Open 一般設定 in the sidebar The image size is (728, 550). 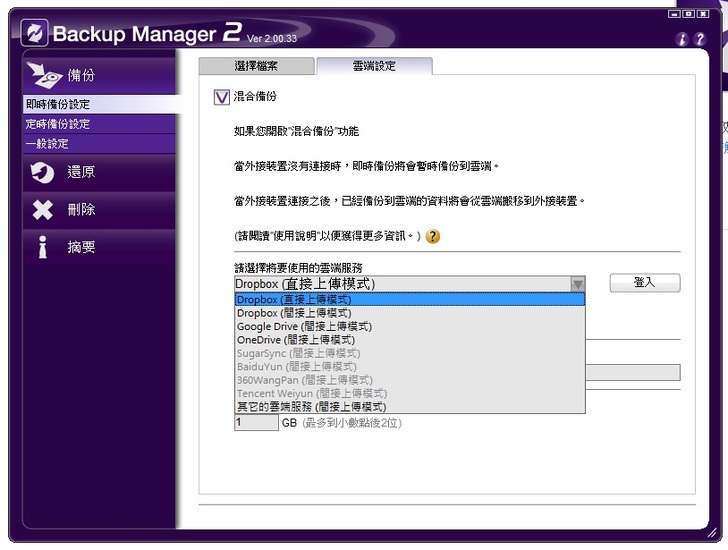coord(99,144)
